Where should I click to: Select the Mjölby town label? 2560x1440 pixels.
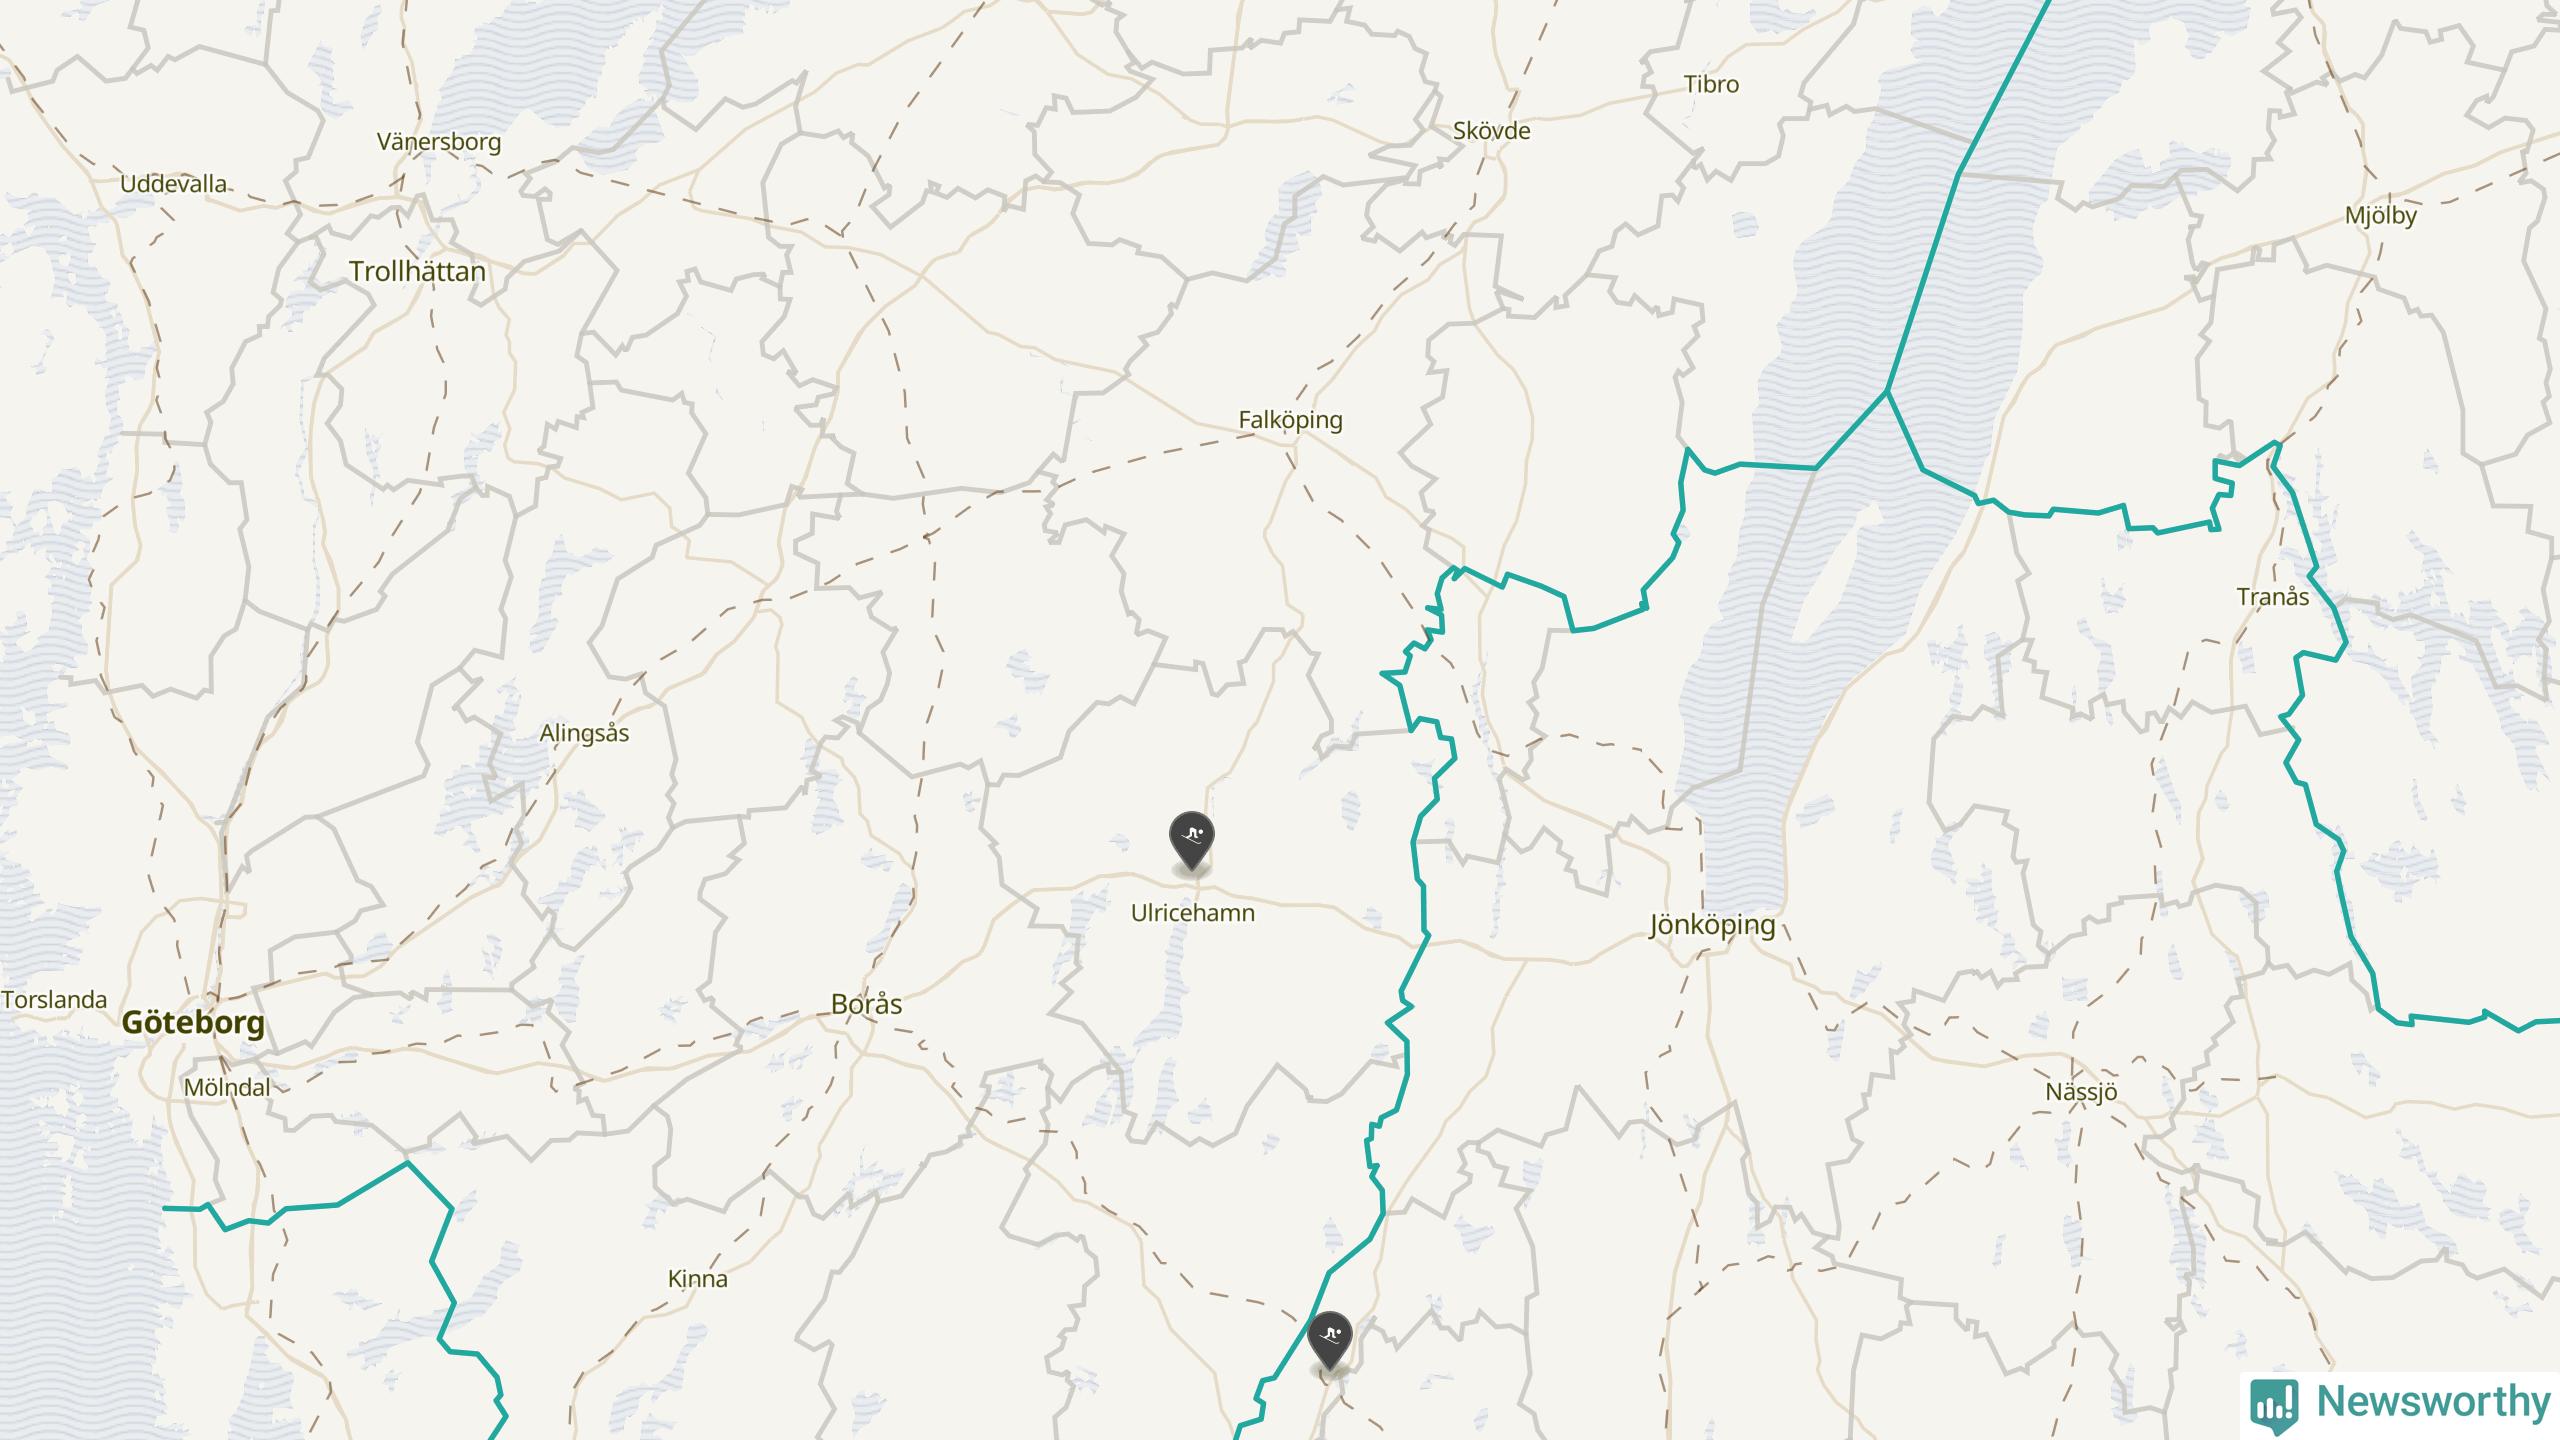2381,216
